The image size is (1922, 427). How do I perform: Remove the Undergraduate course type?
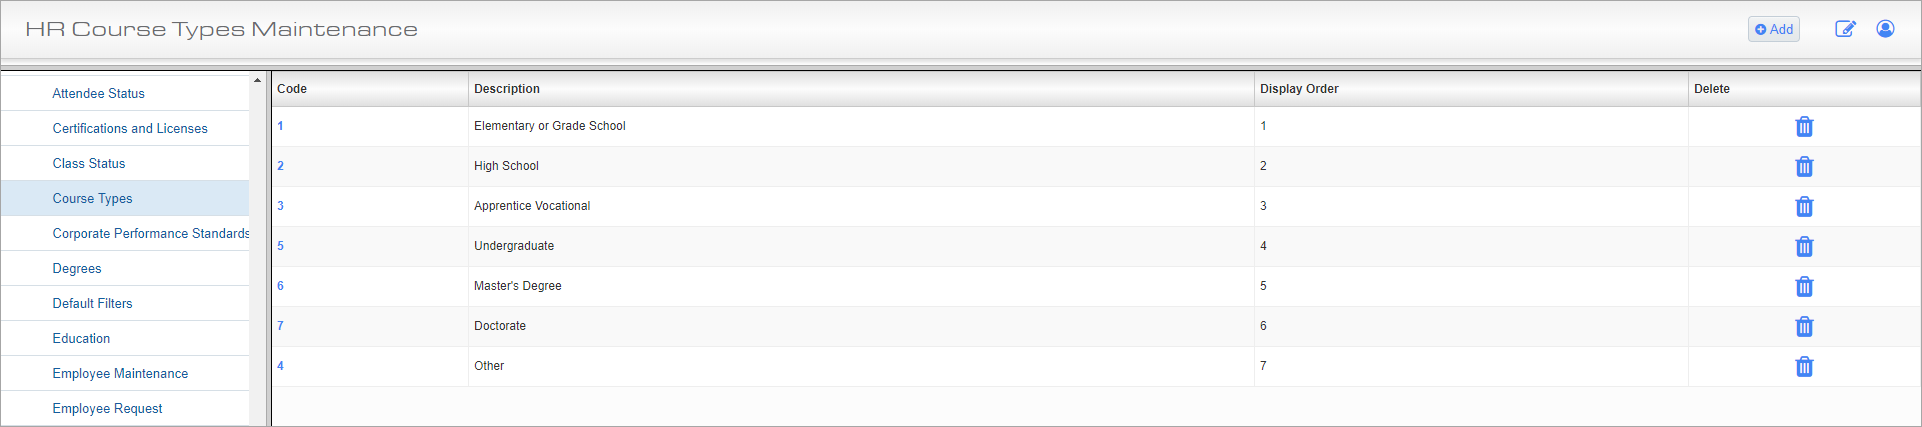click(1804, 247)
